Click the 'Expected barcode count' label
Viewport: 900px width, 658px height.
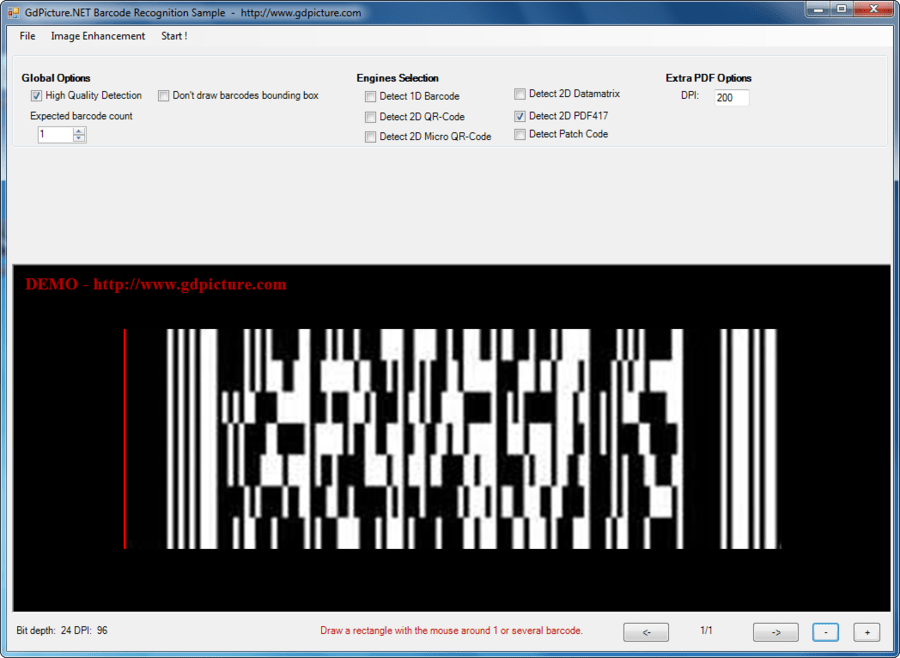point(81,116)
